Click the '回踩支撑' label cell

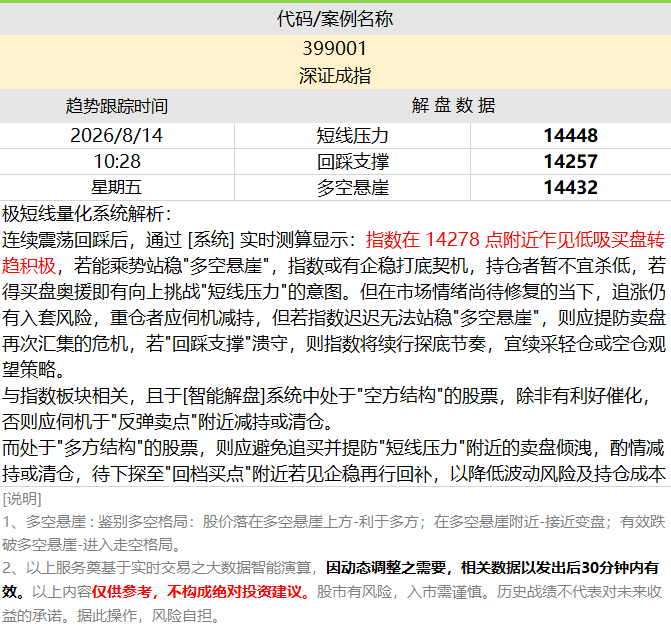click(x=352, y=161)
